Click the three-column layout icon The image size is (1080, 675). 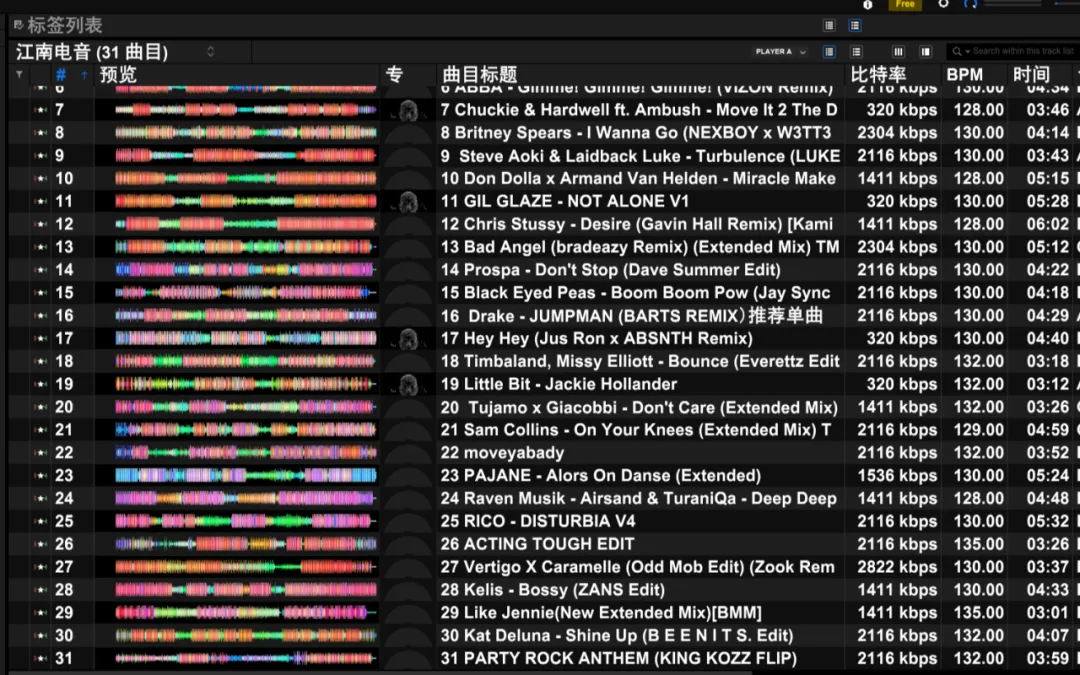point(898,52)
